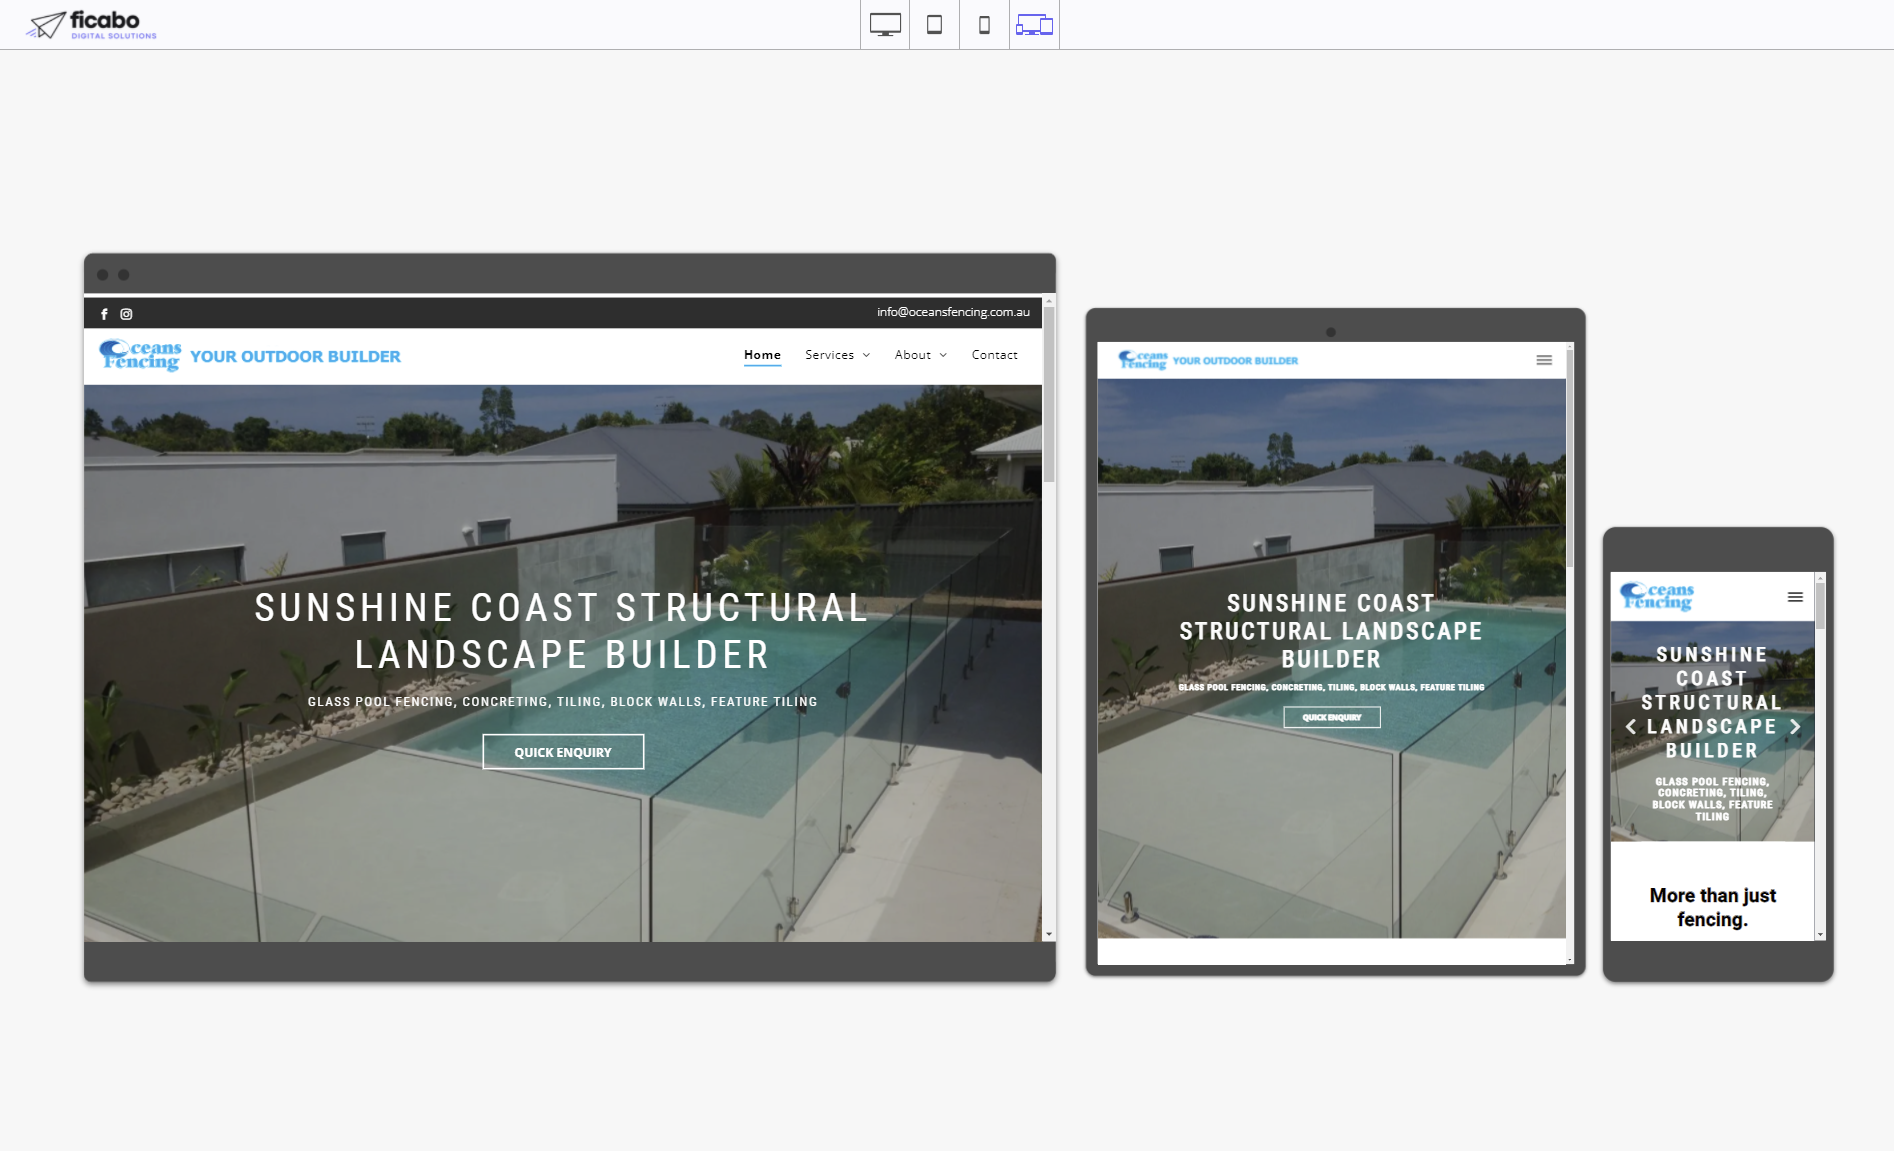Image resolution: width=1894 pixels, height=1151 pixels.
Task: Click the "Glass Pool Fencing" subtitle in tablet preview
Action: [1331, 687]
